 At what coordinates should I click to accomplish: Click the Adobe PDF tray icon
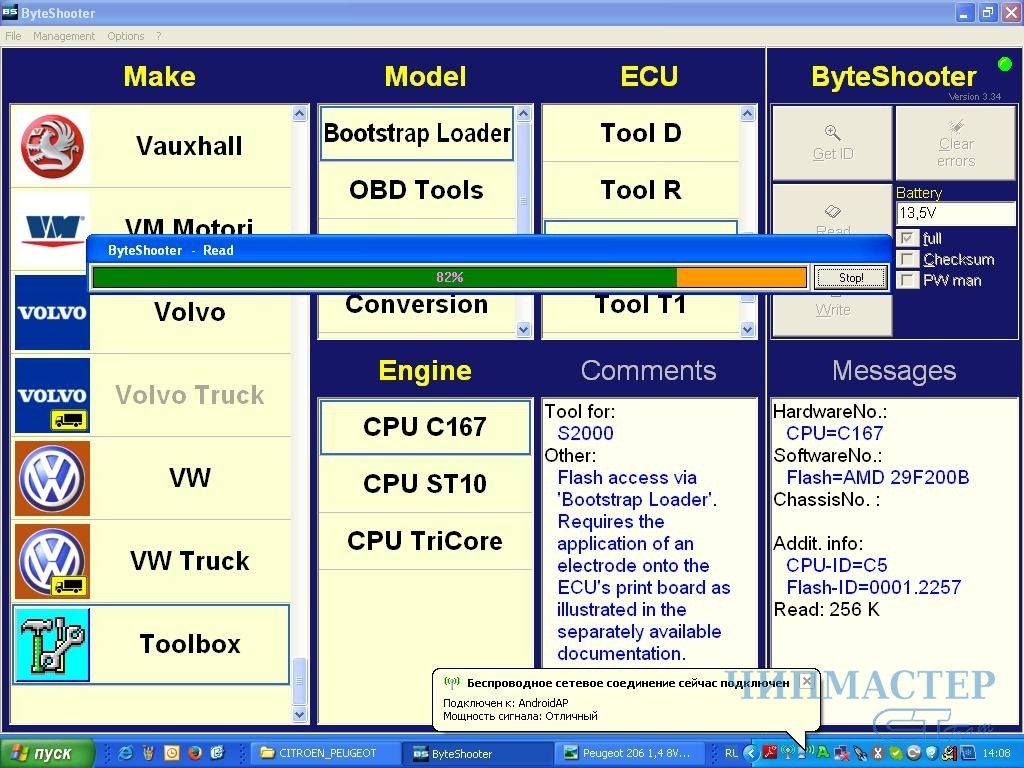(771, 753)
